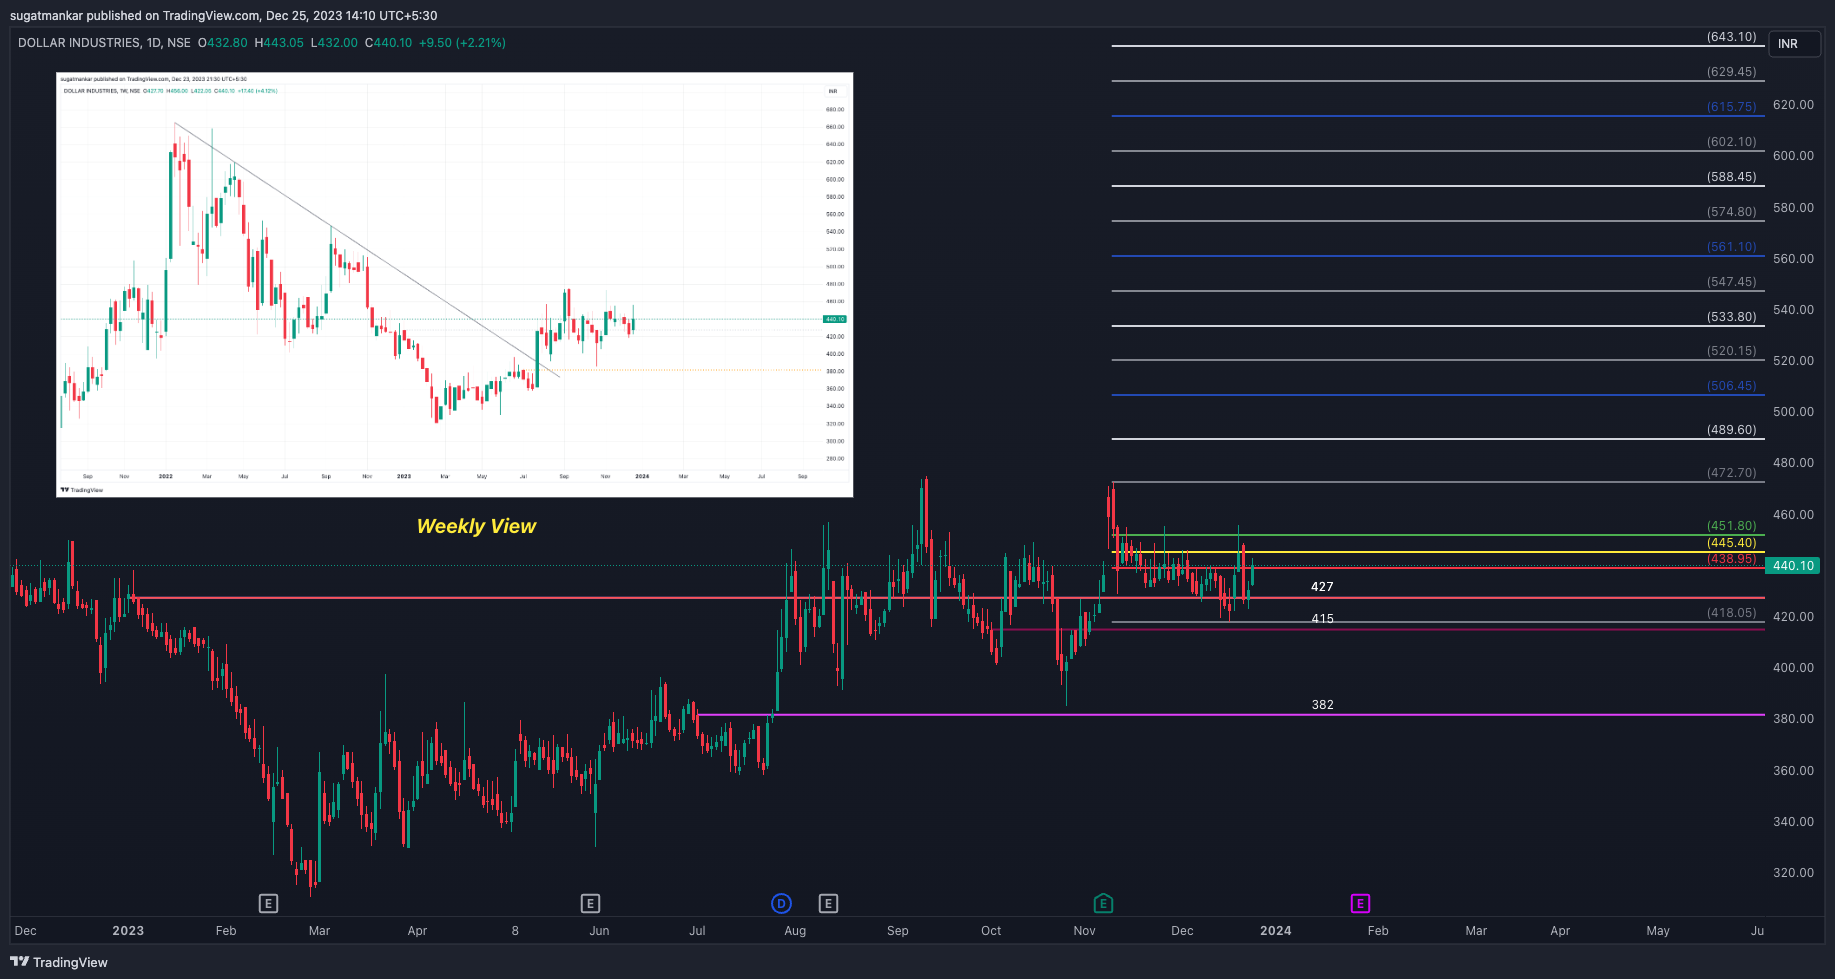Select the red (438.95) level label
1835x979 pixels.
tap(1732, 559)
